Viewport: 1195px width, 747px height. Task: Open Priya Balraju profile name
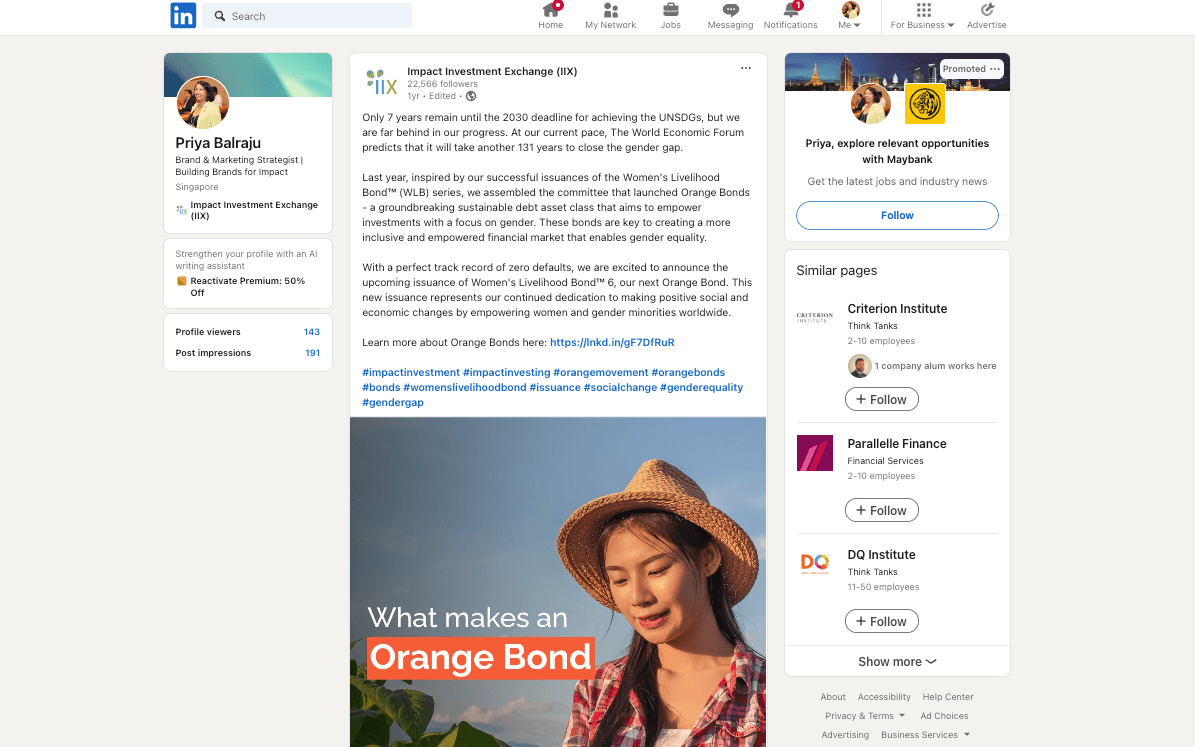[218, 143]
